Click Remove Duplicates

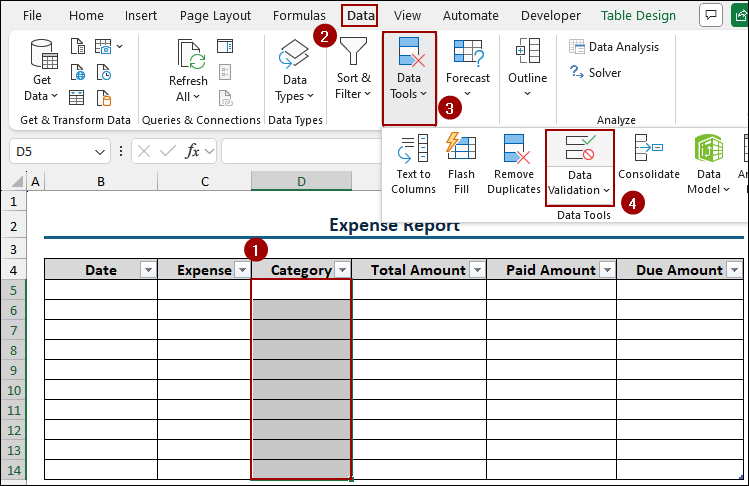point(514,164)
